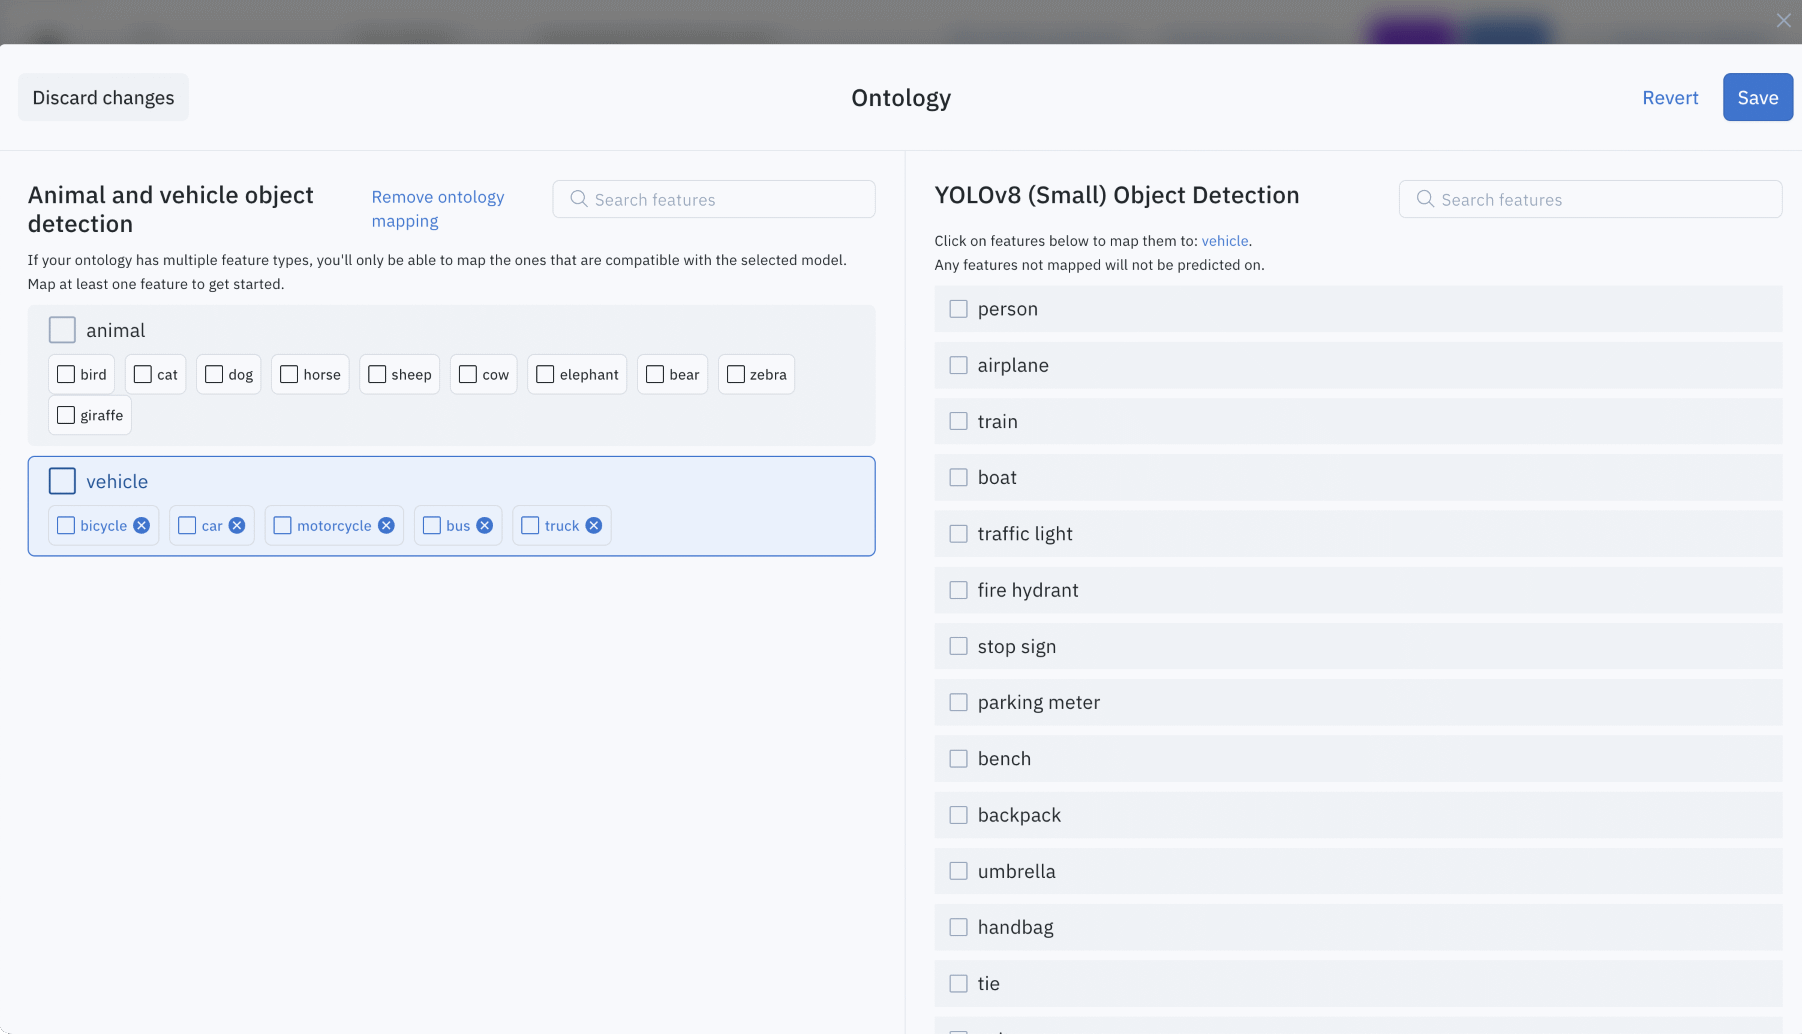
Task: Check the zebra feature checkbox
Action: click(x=736, y=374)
